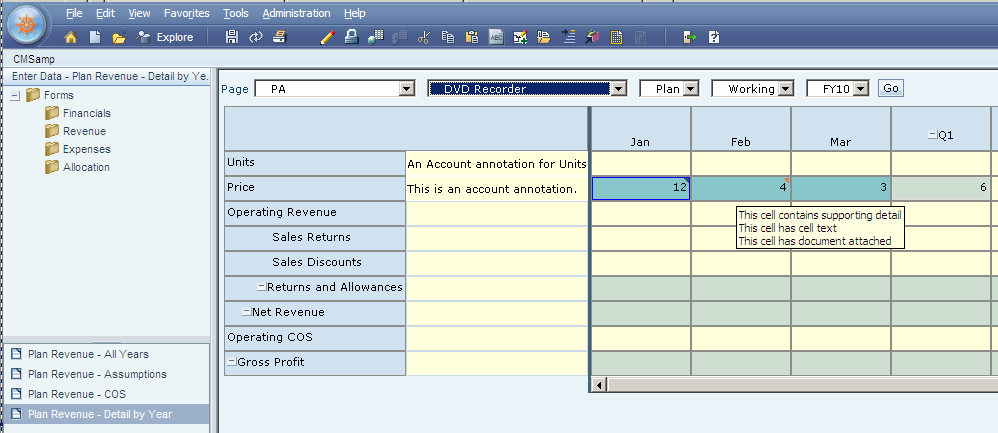The image size is (998, 433).
Task: Go to Home page icon
Action: [x=71, y=38]
